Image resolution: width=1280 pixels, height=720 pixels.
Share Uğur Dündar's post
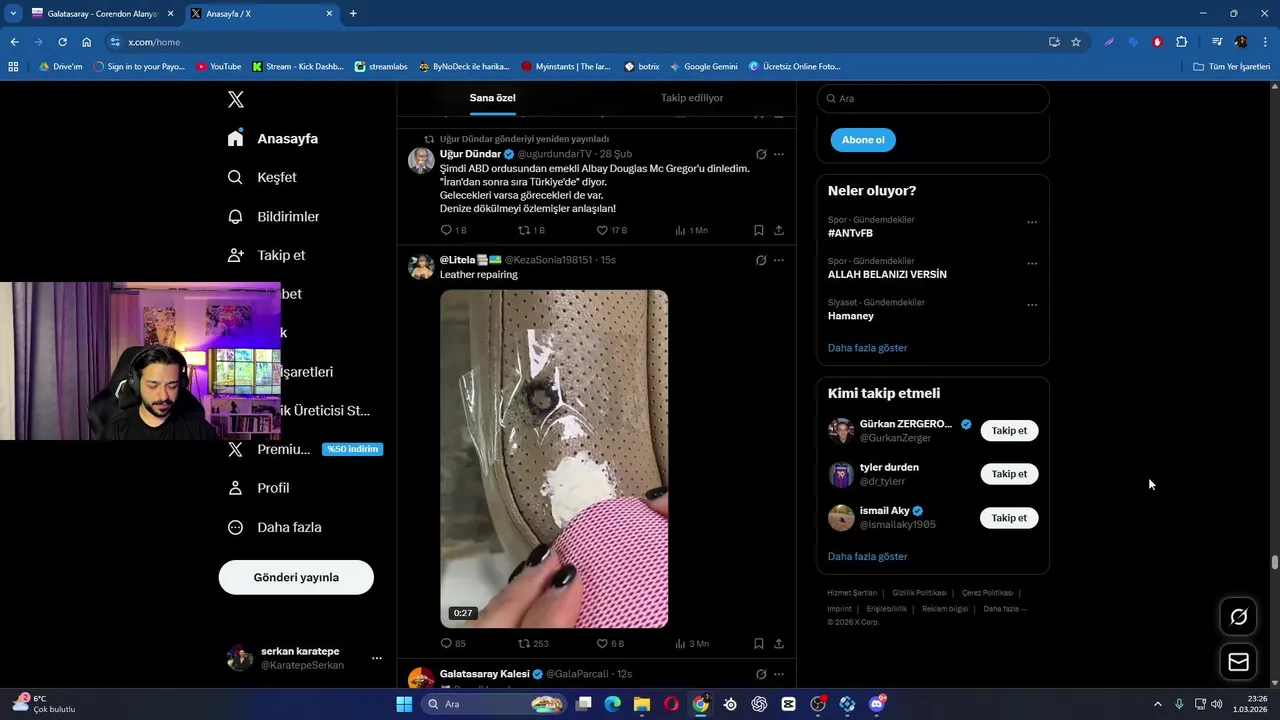pos(779,230)
